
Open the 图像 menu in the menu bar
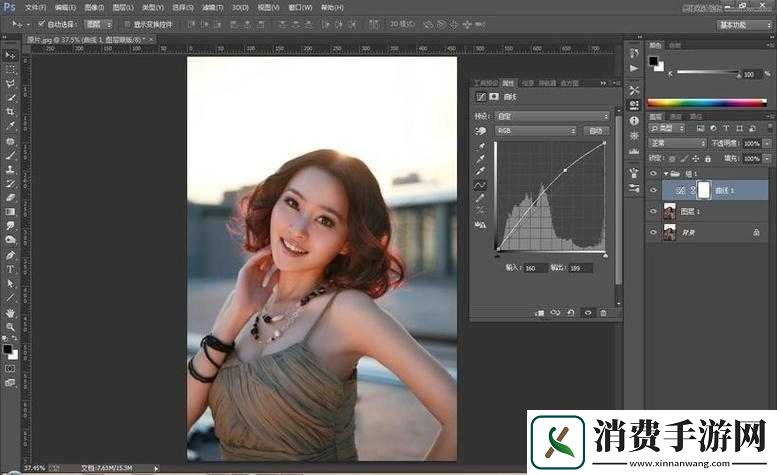pos(95,6)
